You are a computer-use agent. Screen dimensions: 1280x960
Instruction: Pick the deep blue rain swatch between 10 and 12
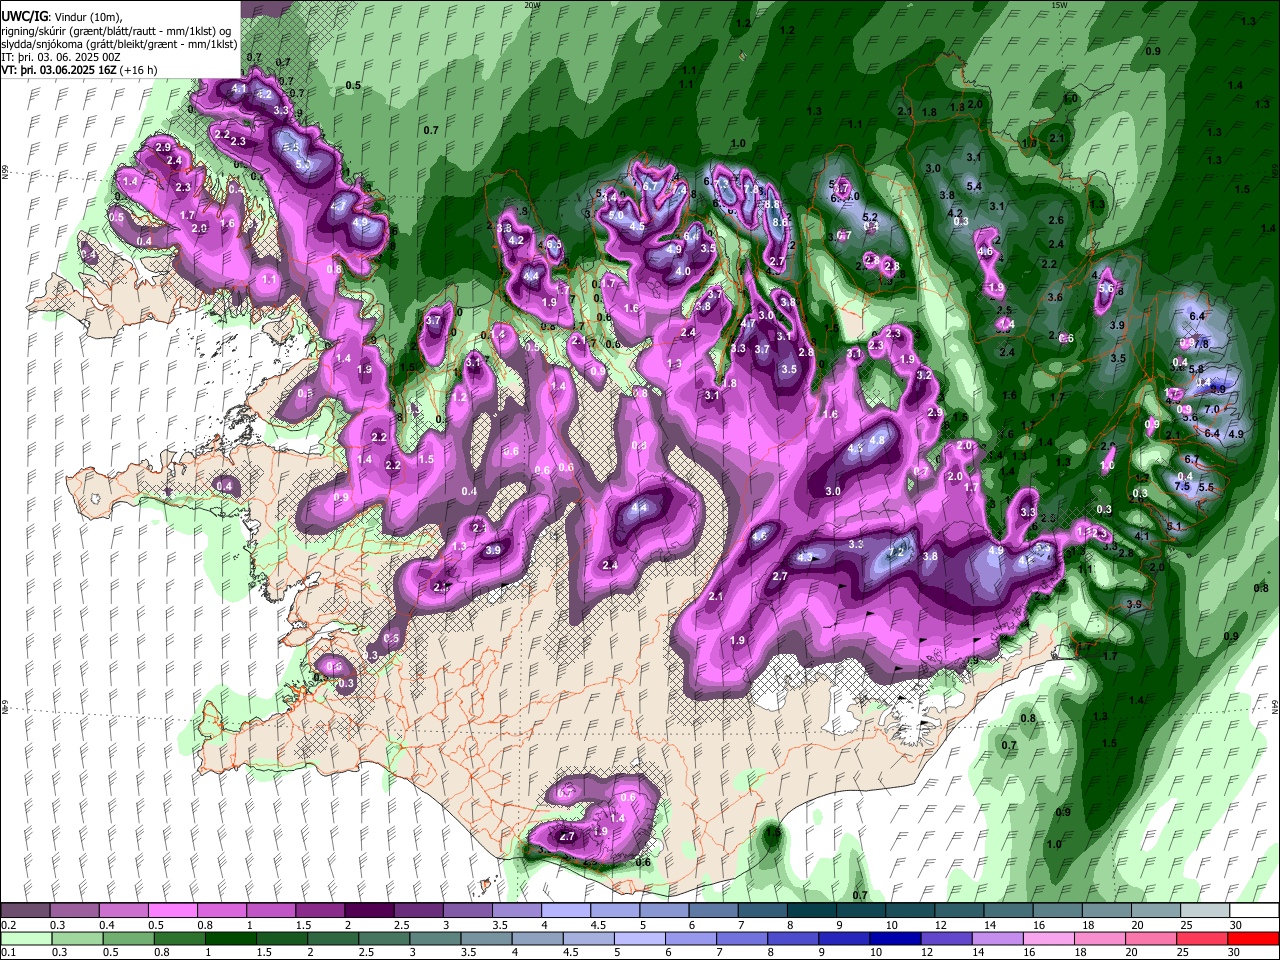point(895,938)
